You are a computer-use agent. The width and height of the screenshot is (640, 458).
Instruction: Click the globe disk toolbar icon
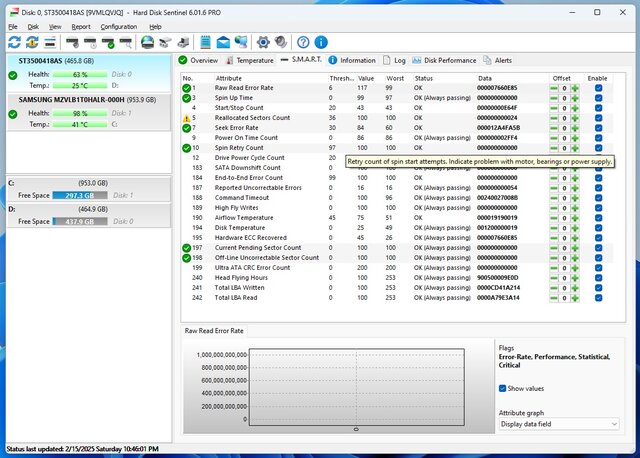click(x=148, y=42)
